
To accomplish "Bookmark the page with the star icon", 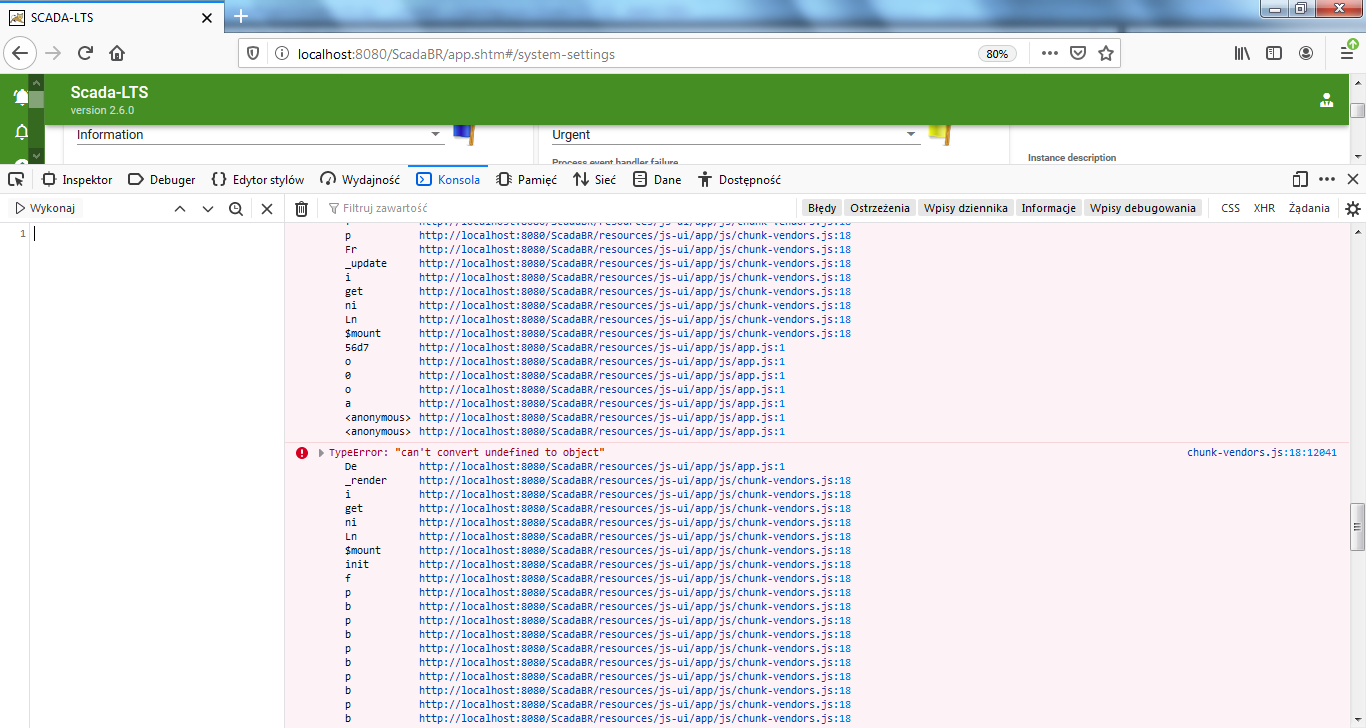I will click(x=1106, y=54).
